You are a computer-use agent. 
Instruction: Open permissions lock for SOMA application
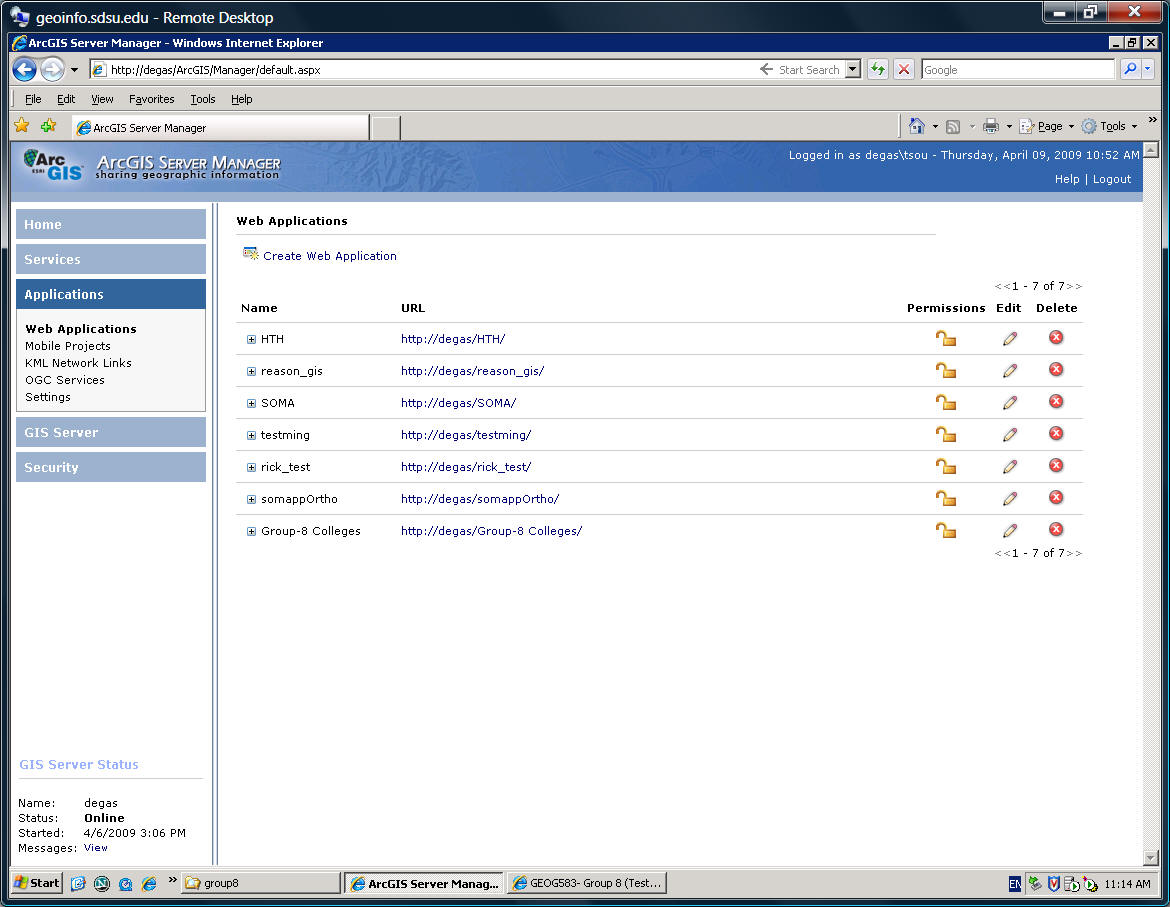coord(945,403)
